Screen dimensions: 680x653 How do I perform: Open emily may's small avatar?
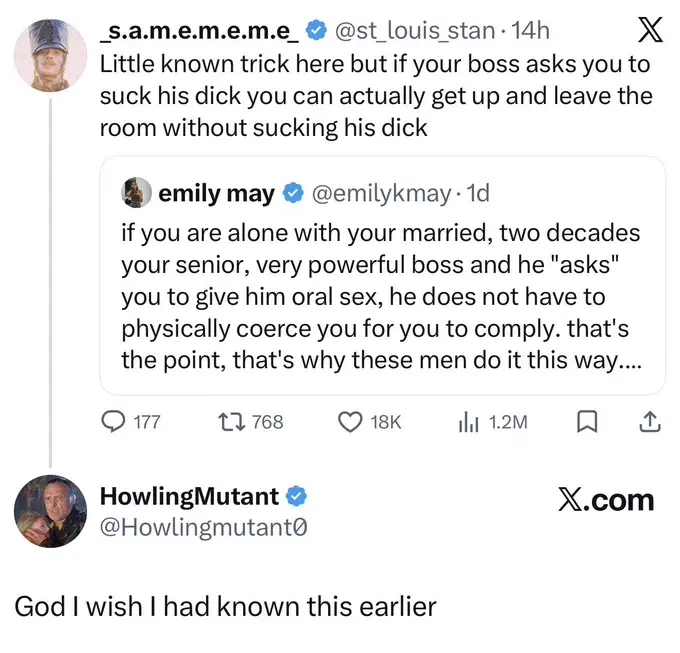[137, 193]
